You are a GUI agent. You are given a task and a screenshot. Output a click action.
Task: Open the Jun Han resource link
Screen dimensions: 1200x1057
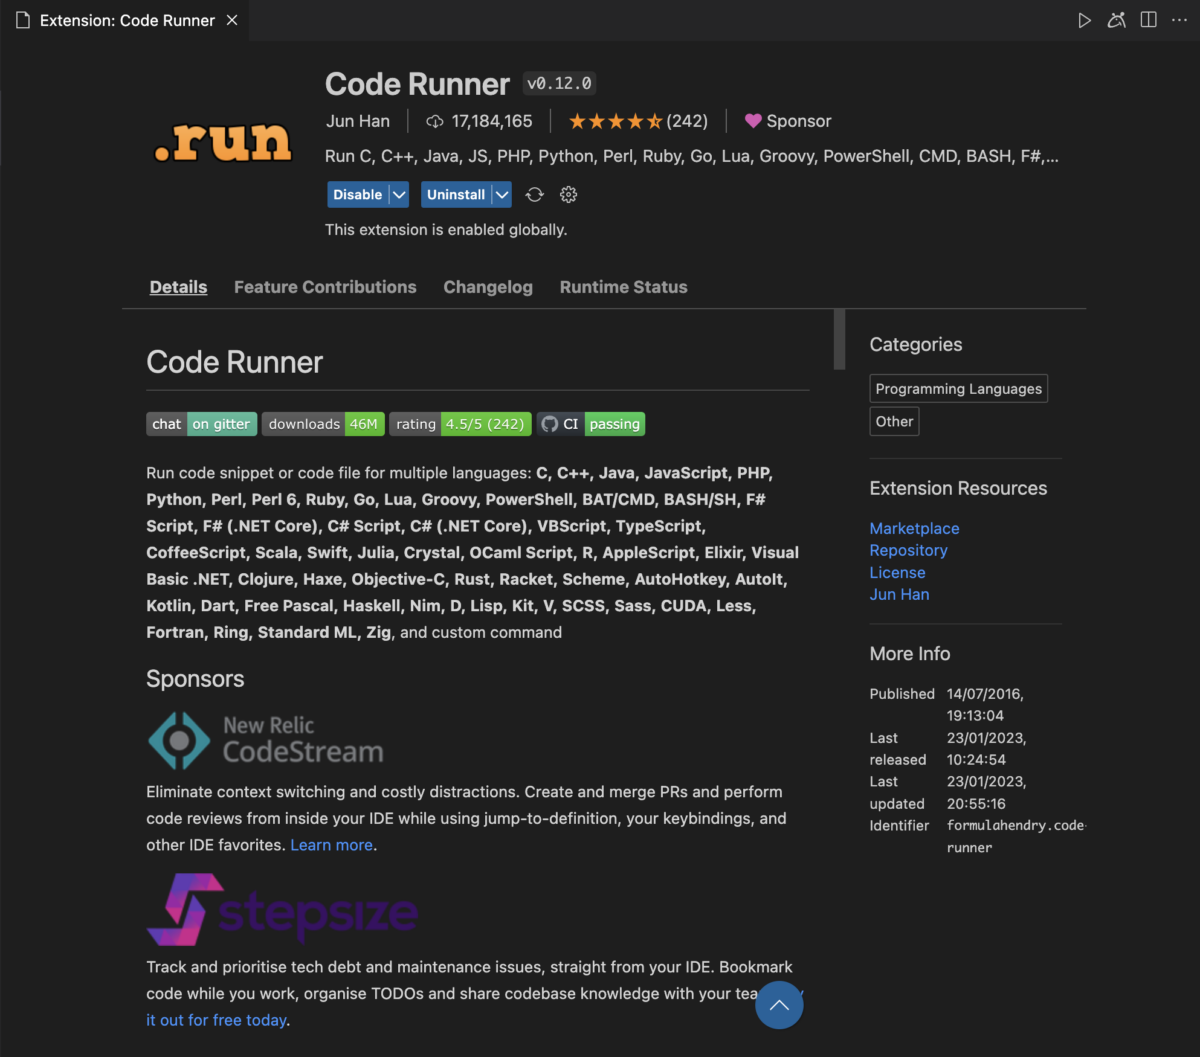pos(899,594)
